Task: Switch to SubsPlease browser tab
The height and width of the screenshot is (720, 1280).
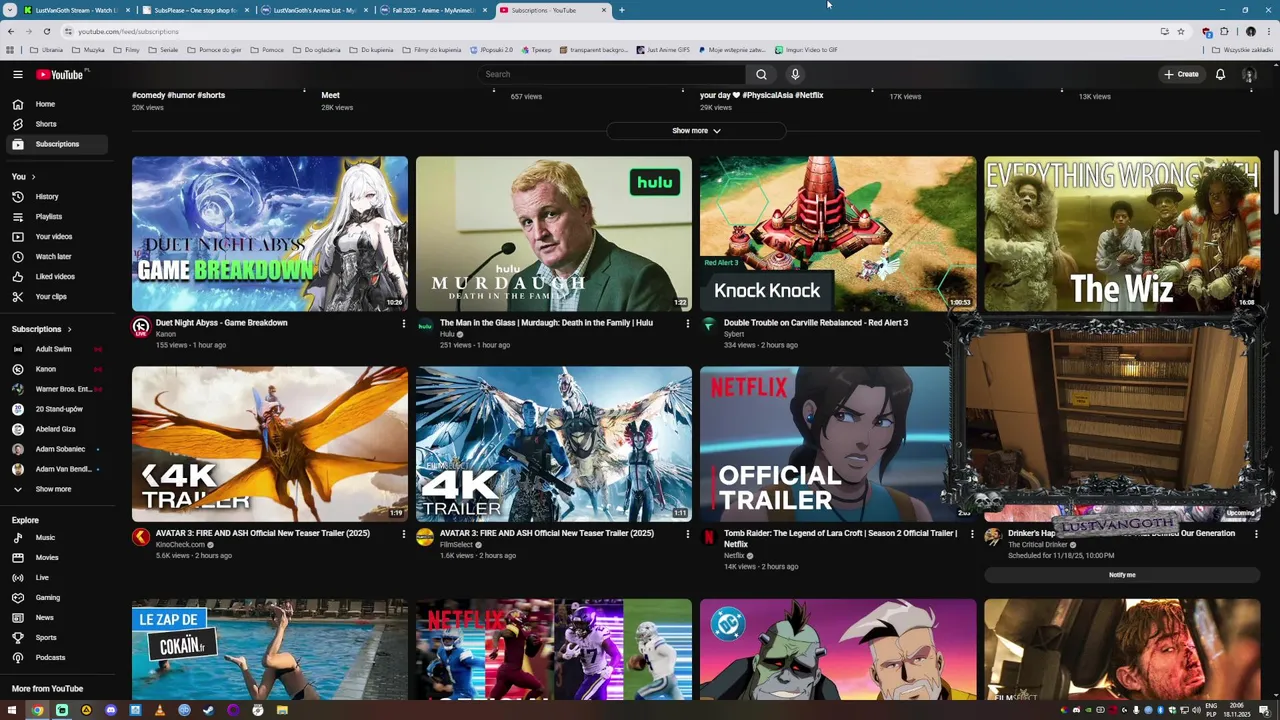Action: (195, 10)
